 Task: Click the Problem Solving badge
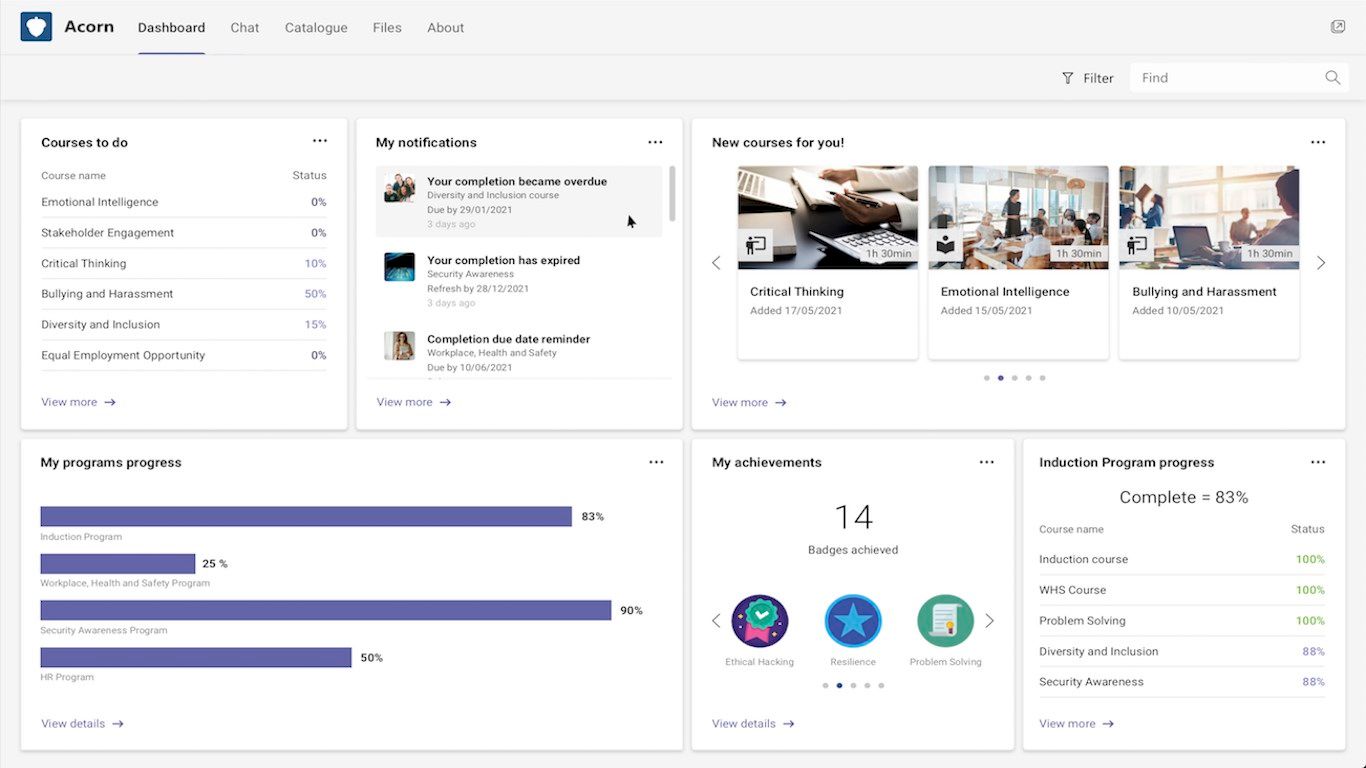[x=945, y=621]
